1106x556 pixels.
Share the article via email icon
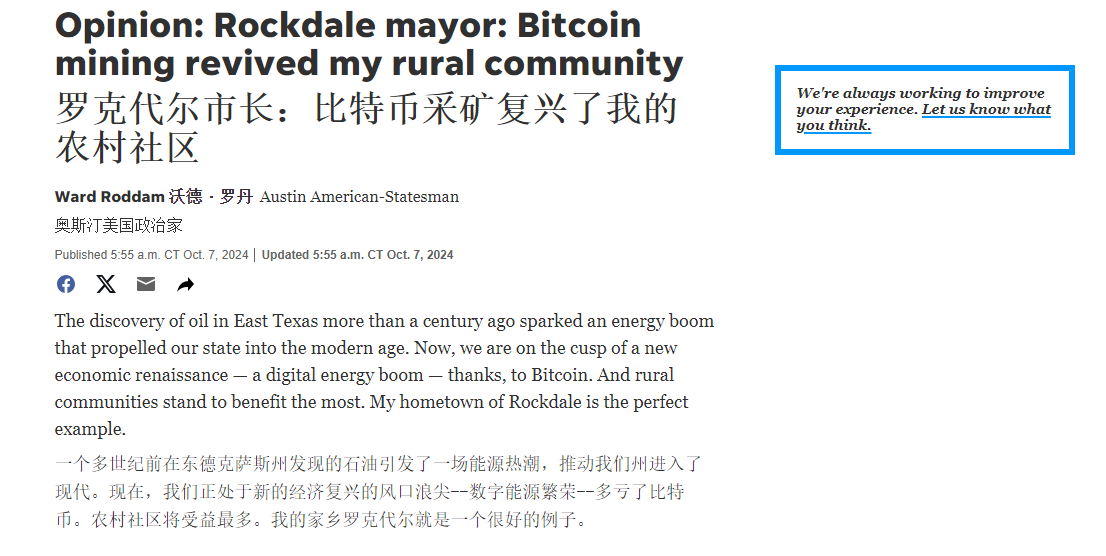click(x=146, y=284)
